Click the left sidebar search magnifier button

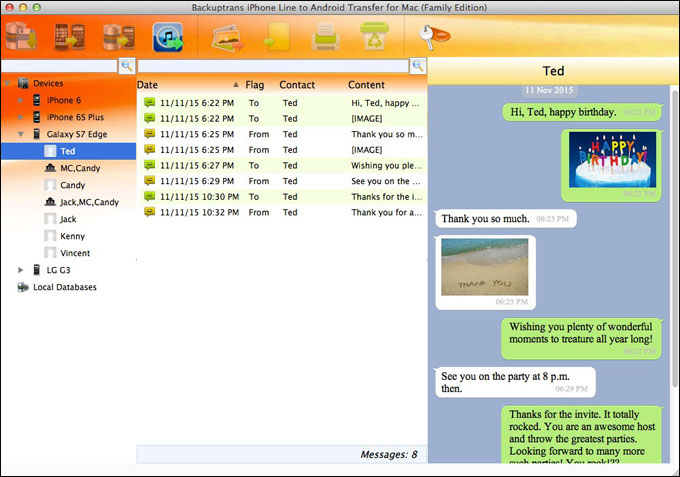127,65
